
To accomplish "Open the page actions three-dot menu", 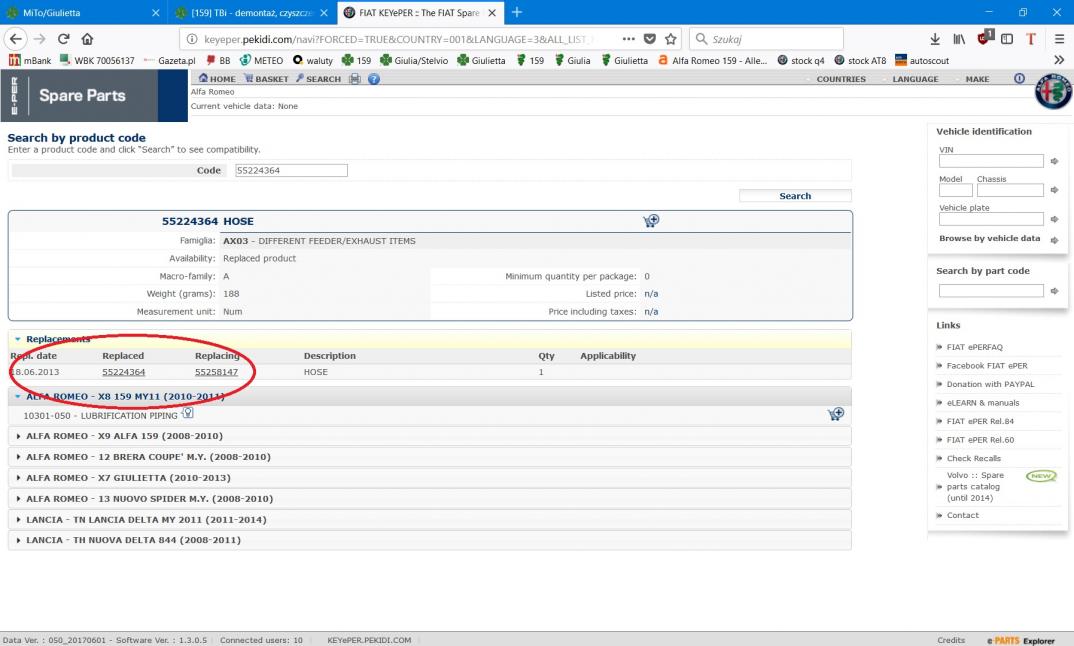I will pyautogui.click(x=628, y=39).
